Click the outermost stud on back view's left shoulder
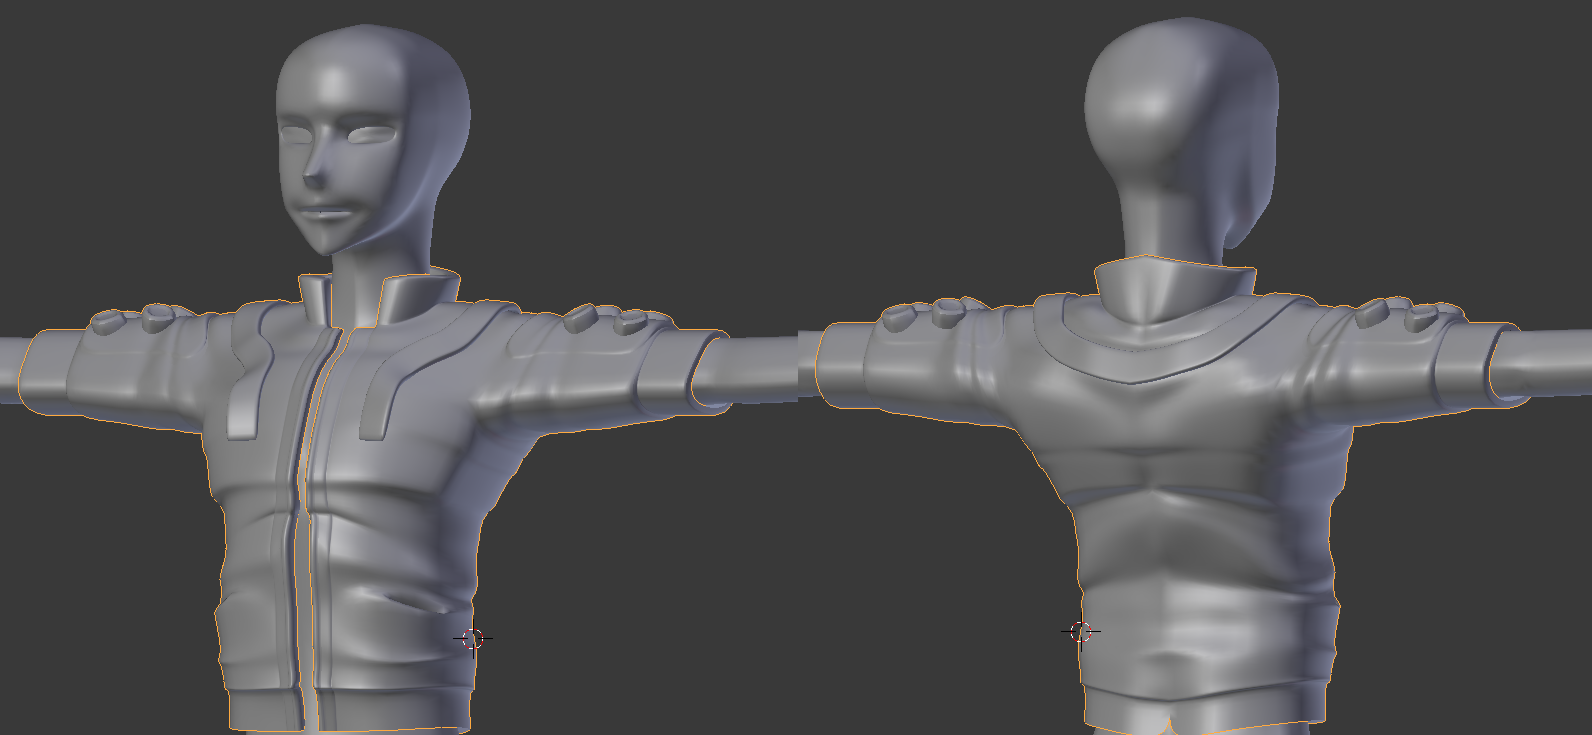Viewport: 1592px width, 735px height. click(899, 316)
